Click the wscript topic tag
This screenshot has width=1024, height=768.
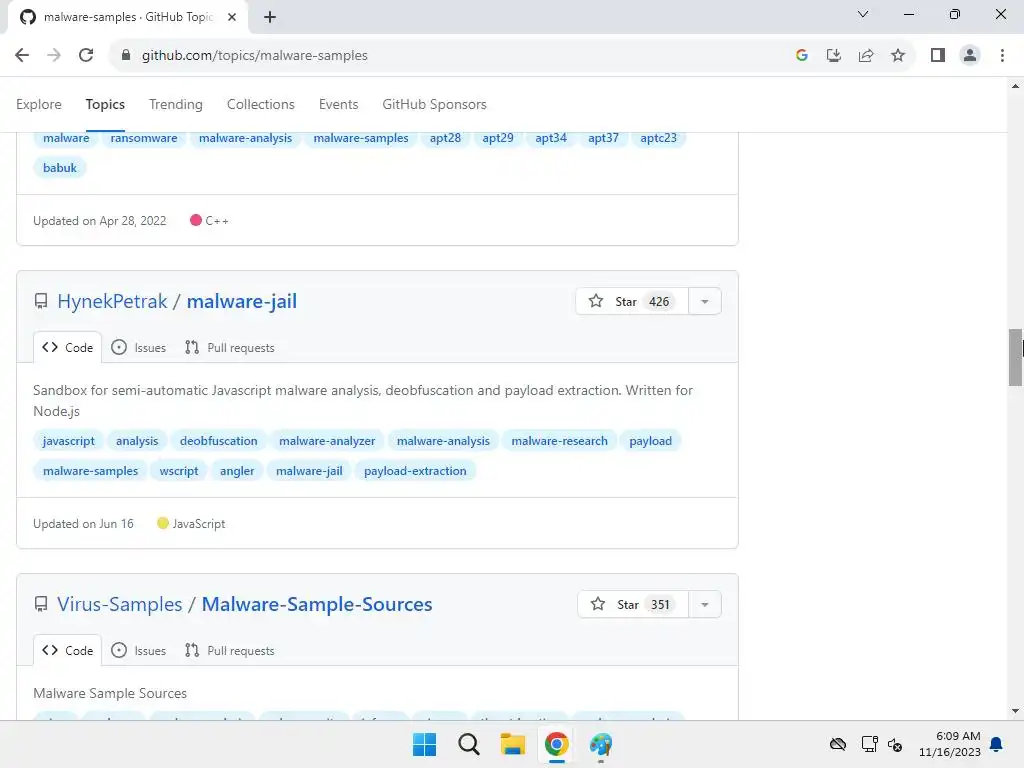(179, 471)
